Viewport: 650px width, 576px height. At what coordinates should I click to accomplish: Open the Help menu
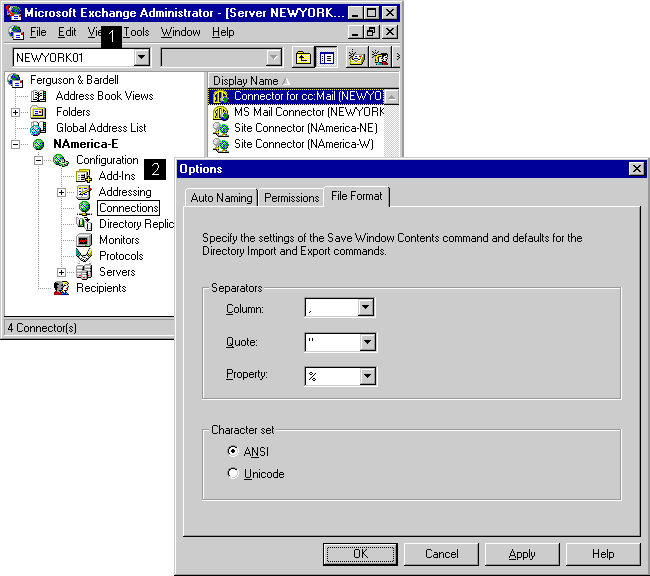[x=223, y=32]
